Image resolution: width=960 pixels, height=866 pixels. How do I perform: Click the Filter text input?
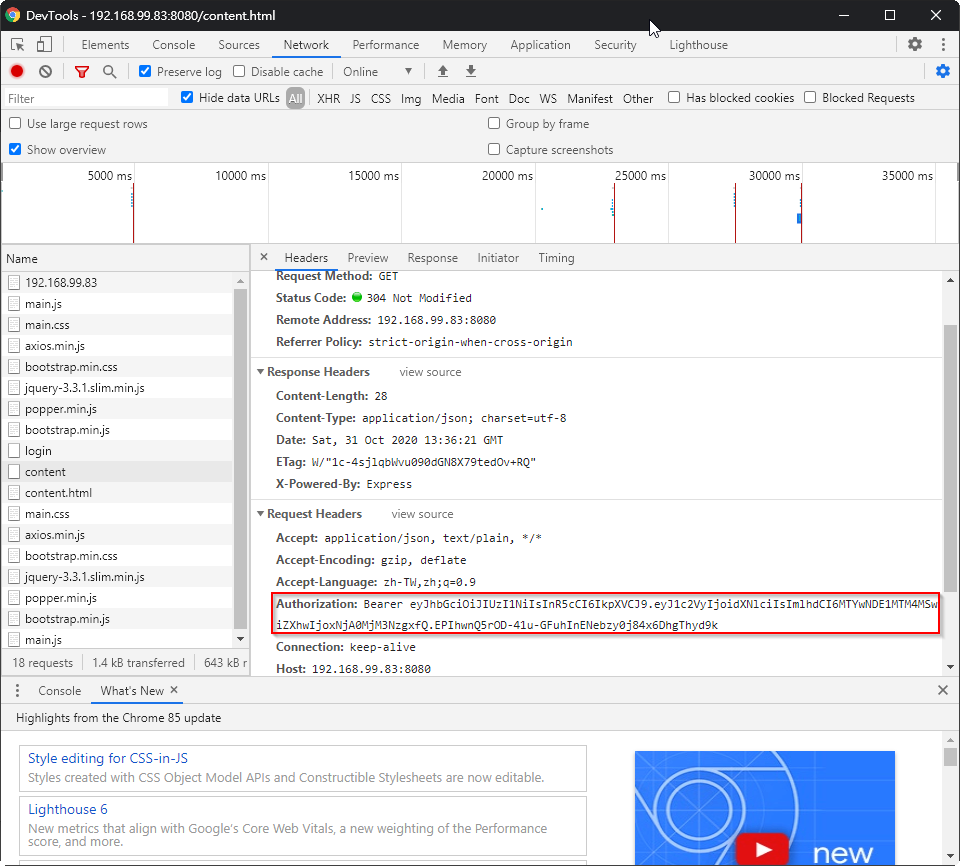(x=86, y=99)
